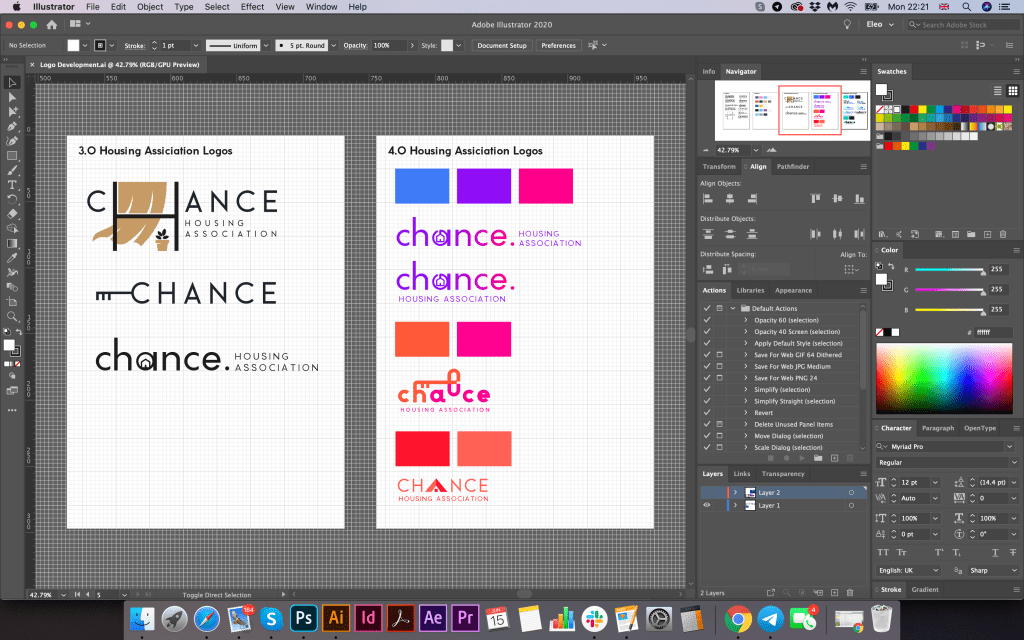Image resolution: width=1024 pixels, height=640 pixels.
Task: Expand Layer 2 in the Layers panel
Action: click(x=735, y=493)
